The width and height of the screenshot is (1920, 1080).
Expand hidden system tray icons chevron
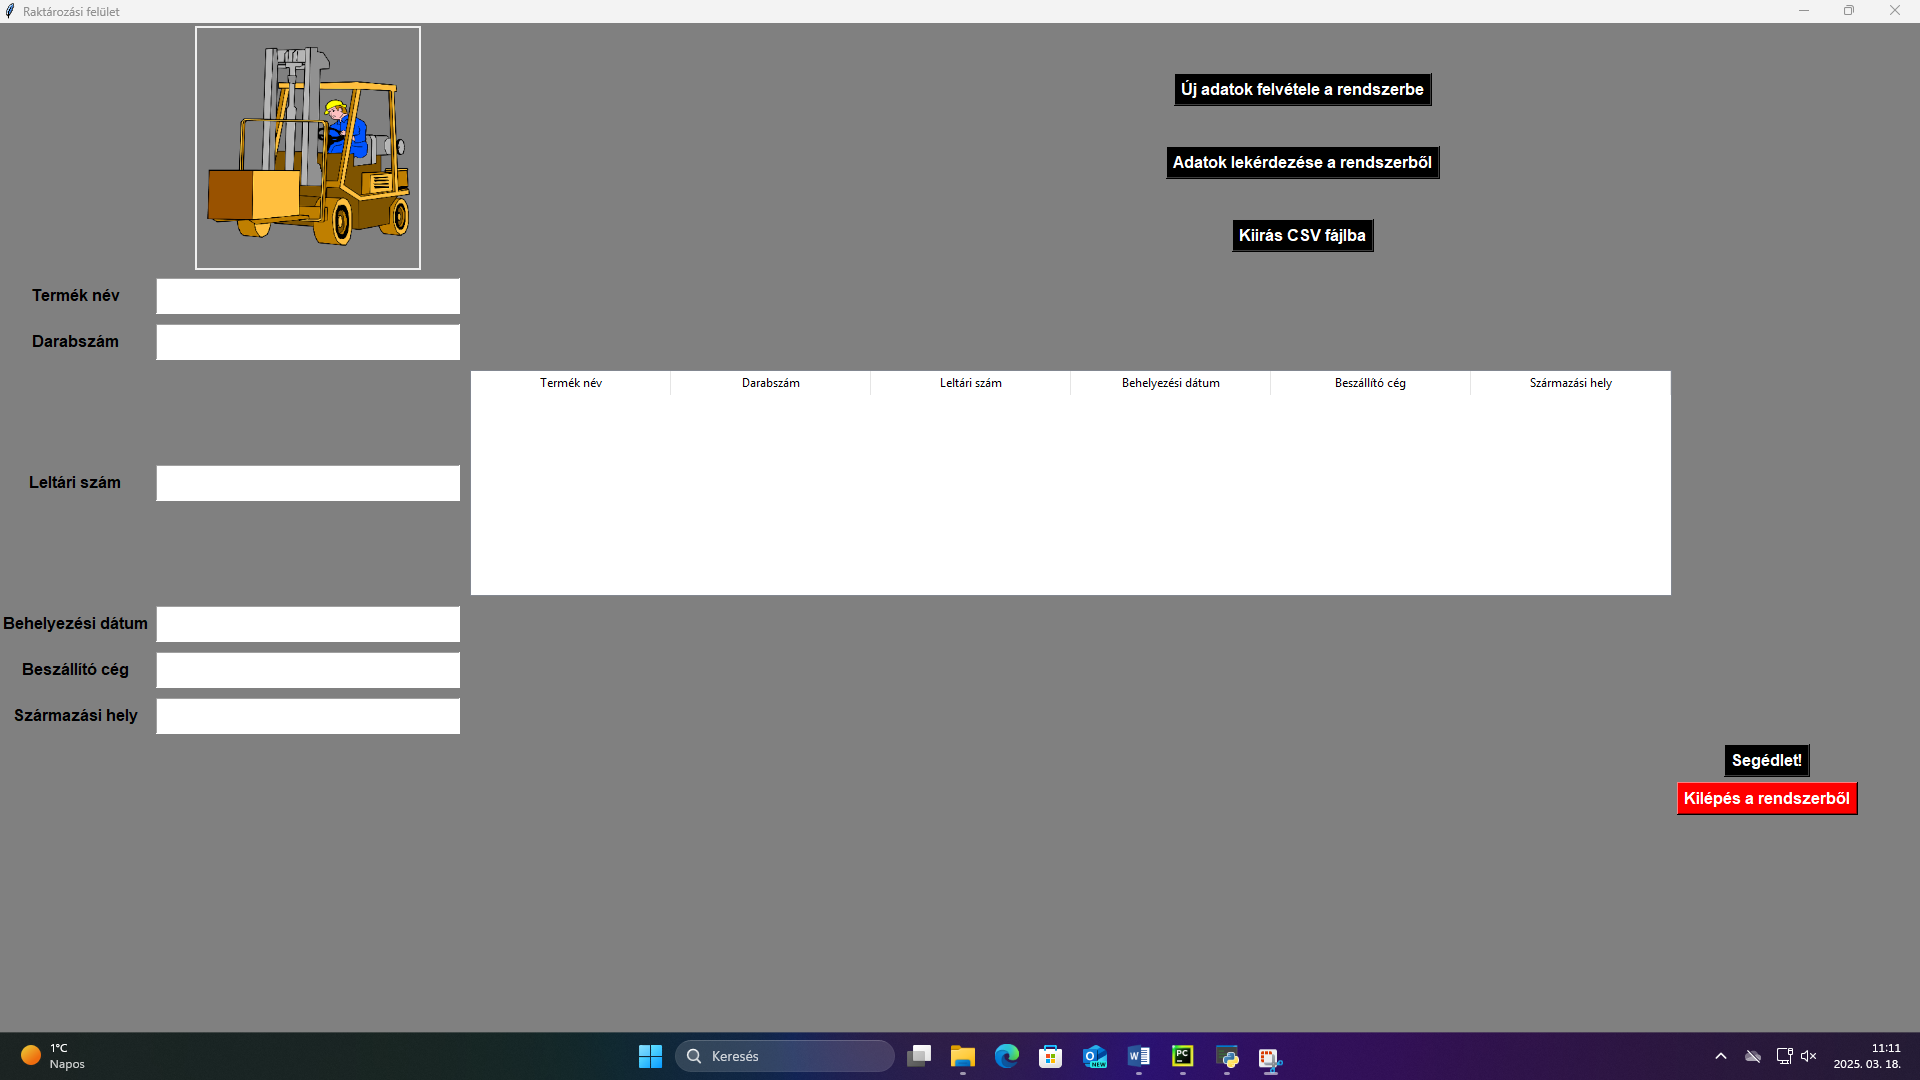point(1721,1056)
